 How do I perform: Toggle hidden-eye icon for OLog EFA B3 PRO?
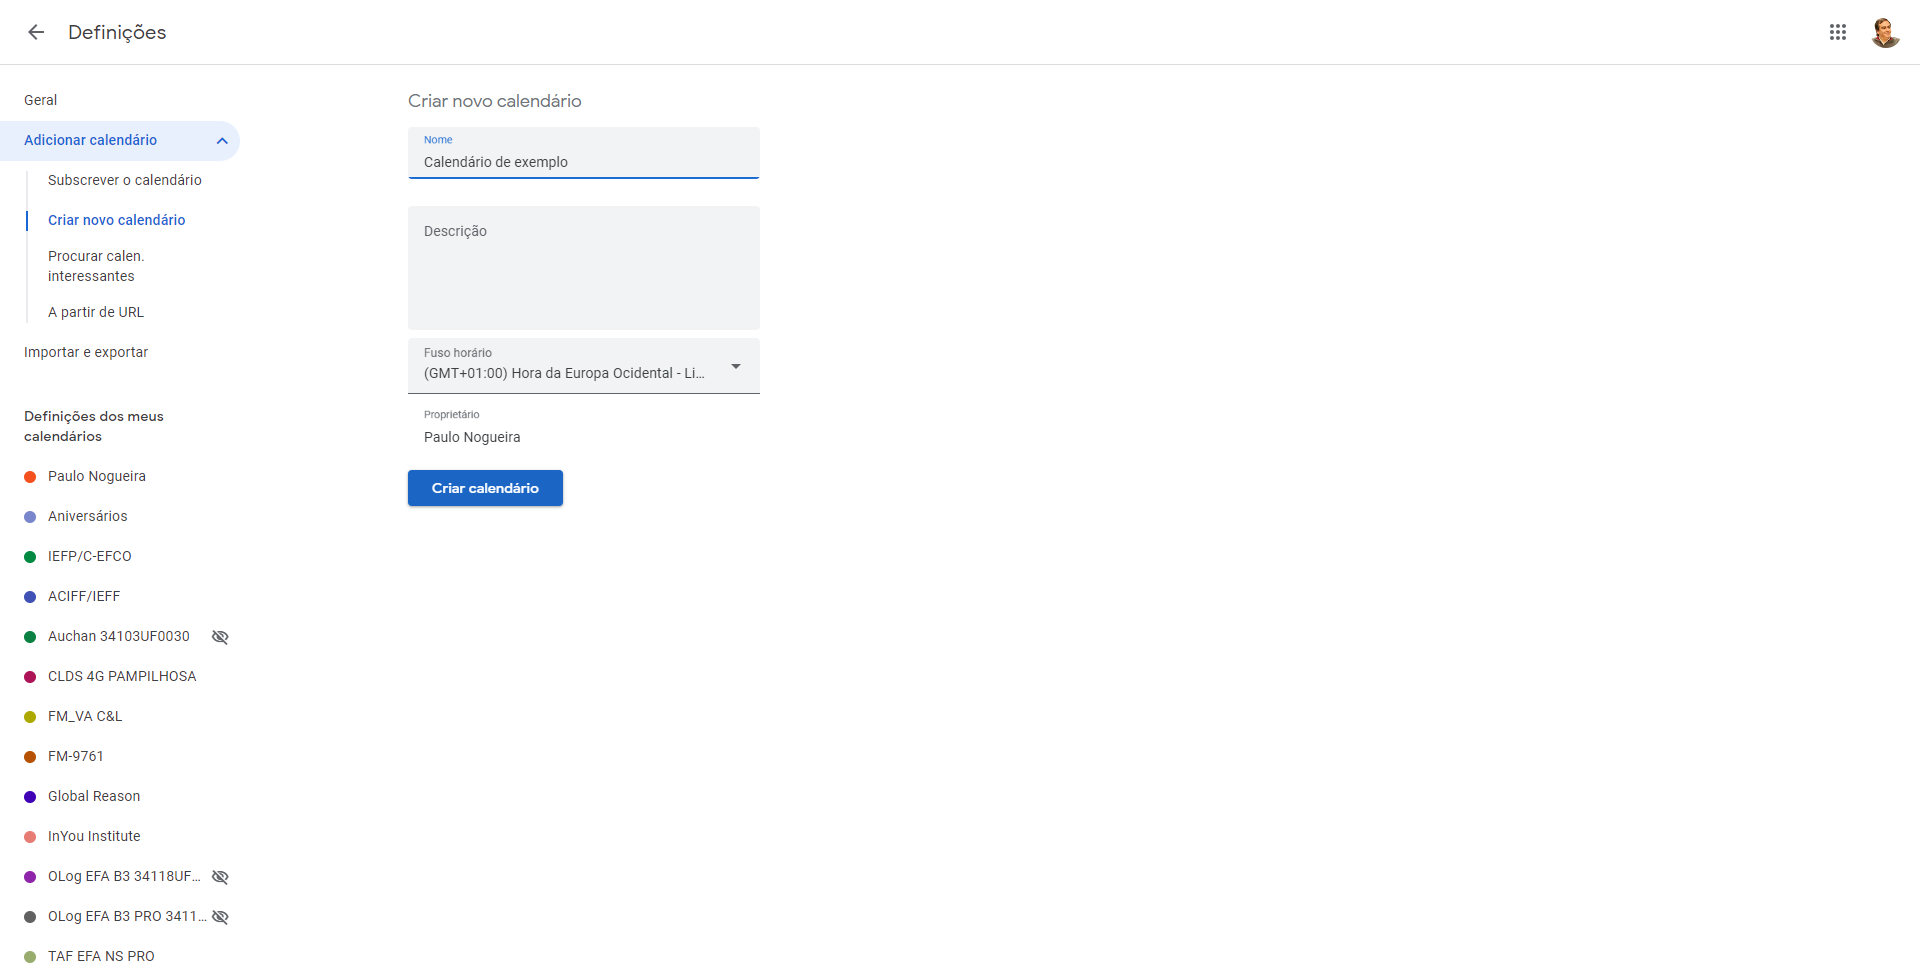point(220,917)
